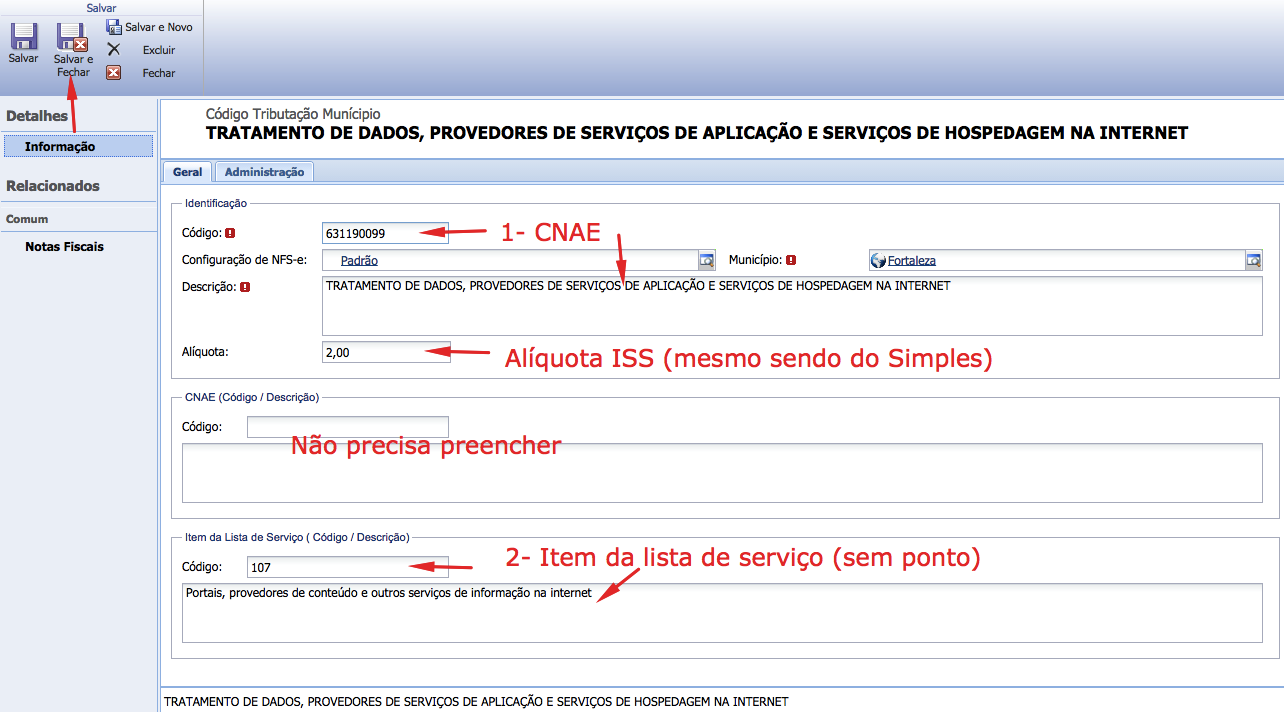Click the Padrão link in NFS-e configuration
1284x712 pixels.
pos(359,260)
